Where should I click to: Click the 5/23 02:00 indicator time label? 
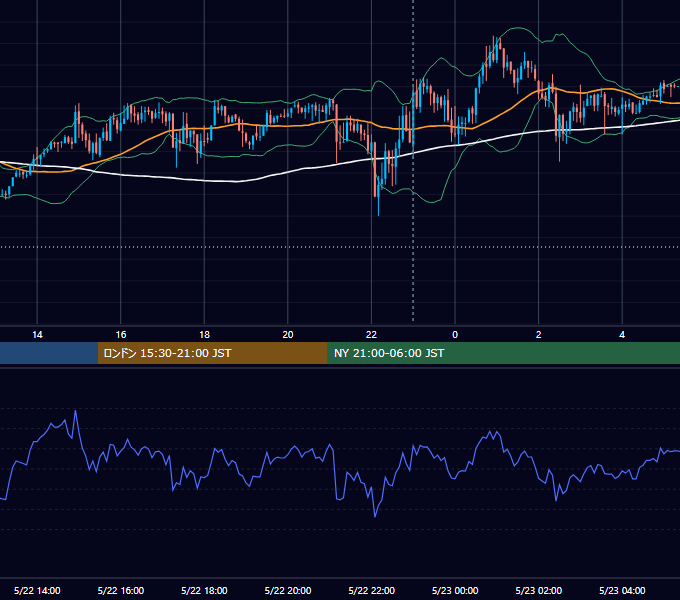point(539,590)
